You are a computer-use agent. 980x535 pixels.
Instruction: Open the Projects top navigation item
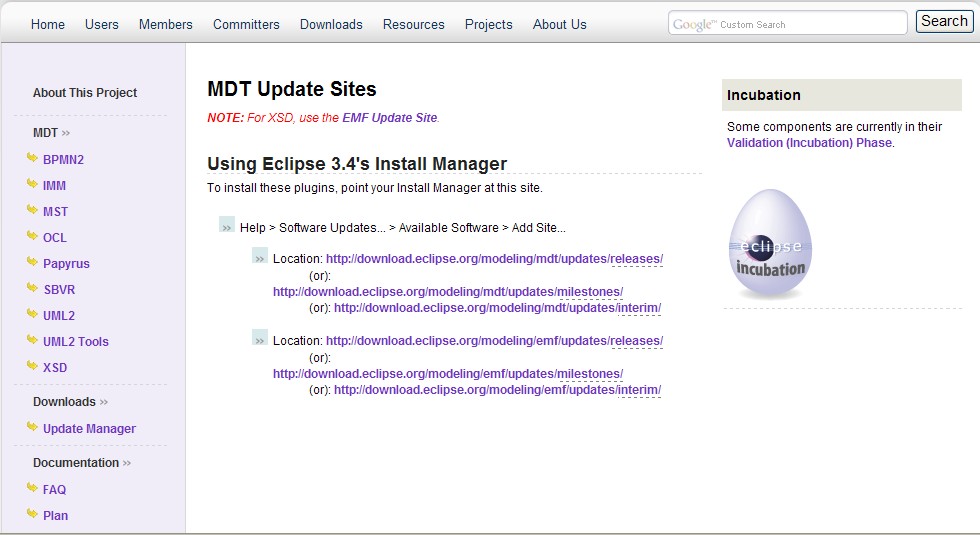coord(489,24)
